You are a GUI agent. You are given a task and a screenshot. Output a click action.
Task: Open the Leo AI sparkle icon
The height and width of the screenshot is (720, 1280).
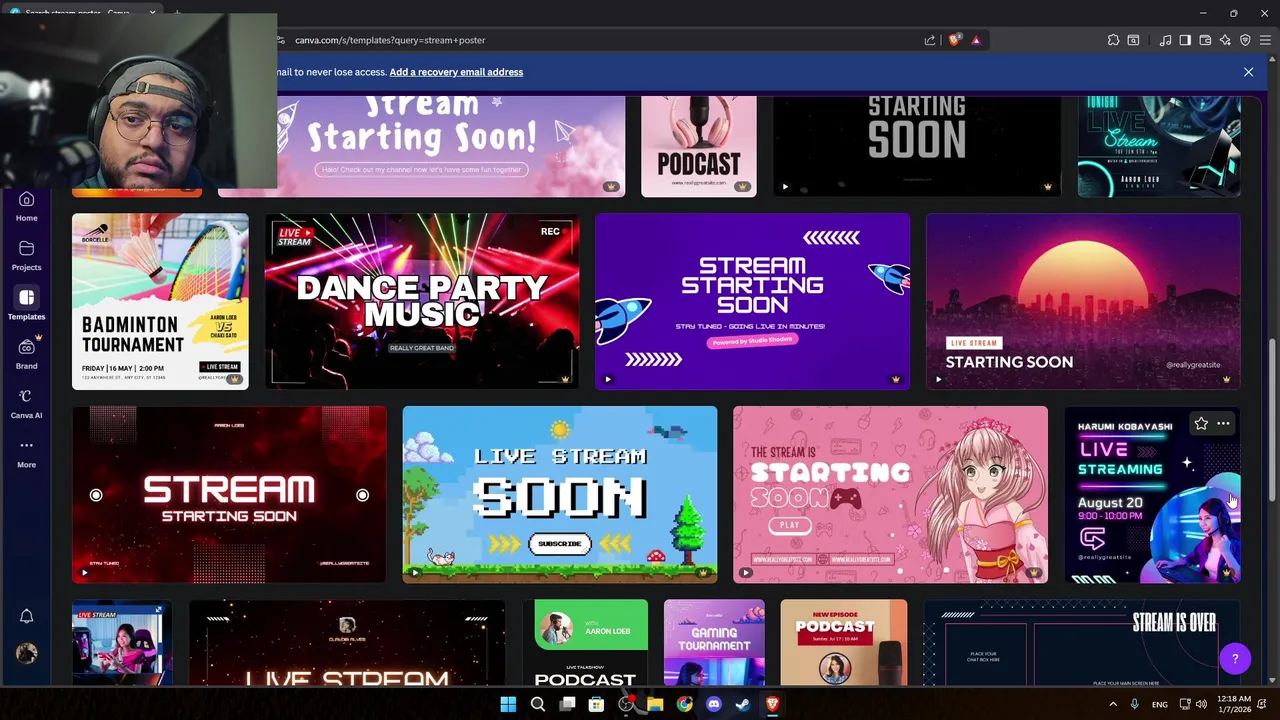1225,40
